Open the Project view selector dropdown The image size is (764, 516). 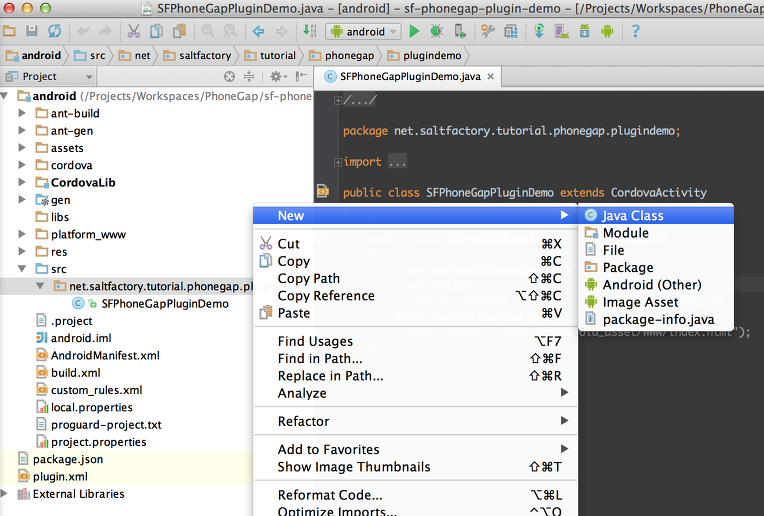pyautogui.click(x=48, y=76)
